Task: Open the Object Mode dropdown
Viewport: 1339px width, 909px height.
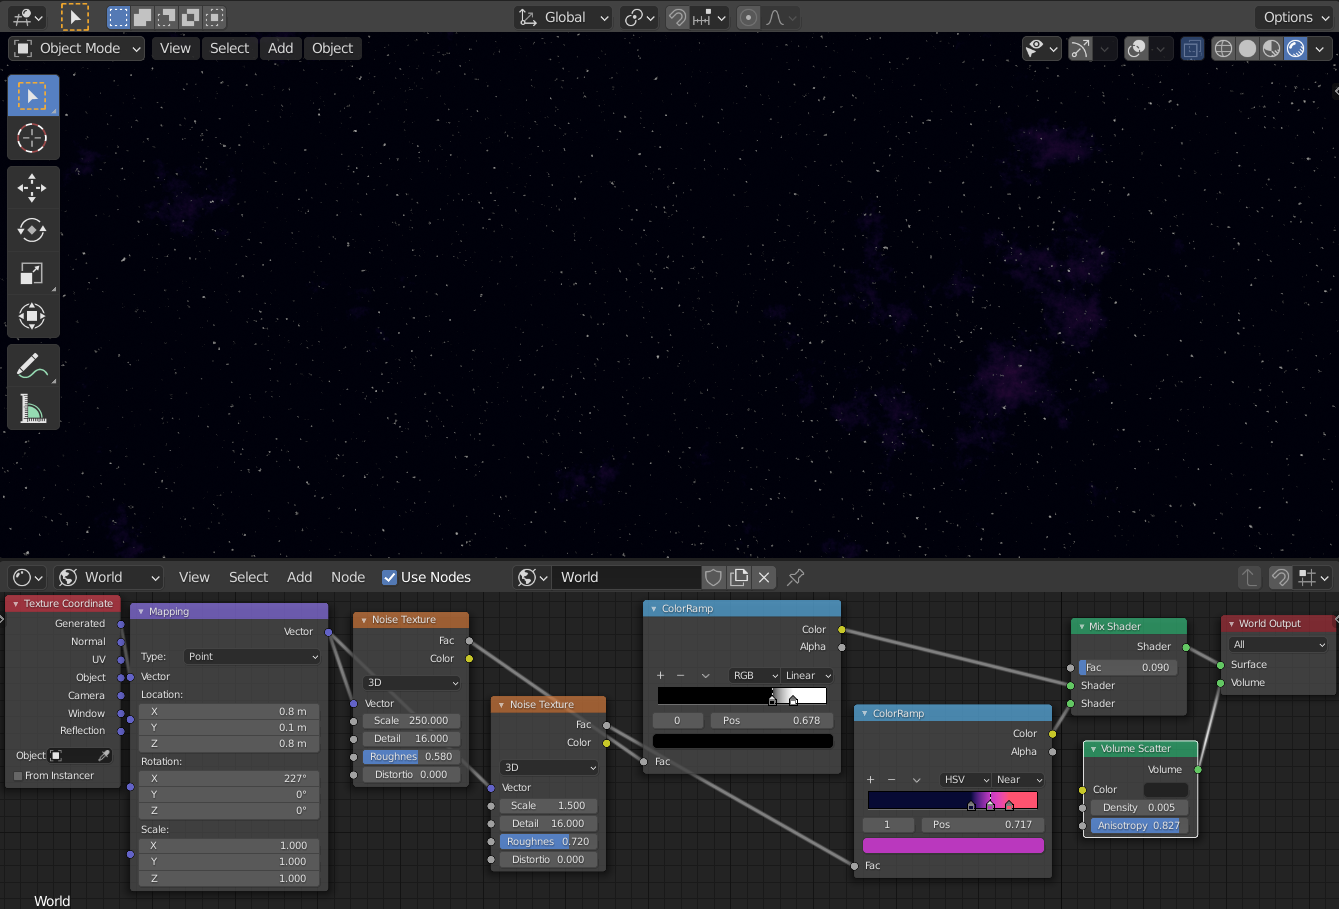Action: point(78,48)
